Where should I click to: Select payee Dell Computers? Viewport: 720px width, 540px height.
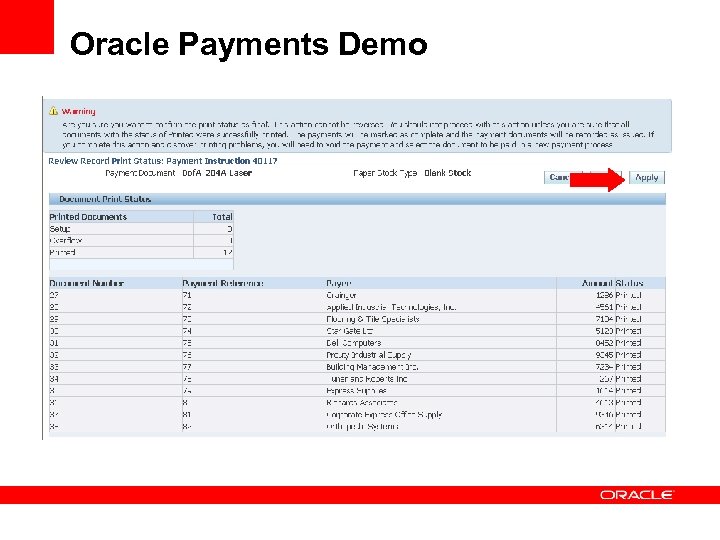click(x=353, y=343)
